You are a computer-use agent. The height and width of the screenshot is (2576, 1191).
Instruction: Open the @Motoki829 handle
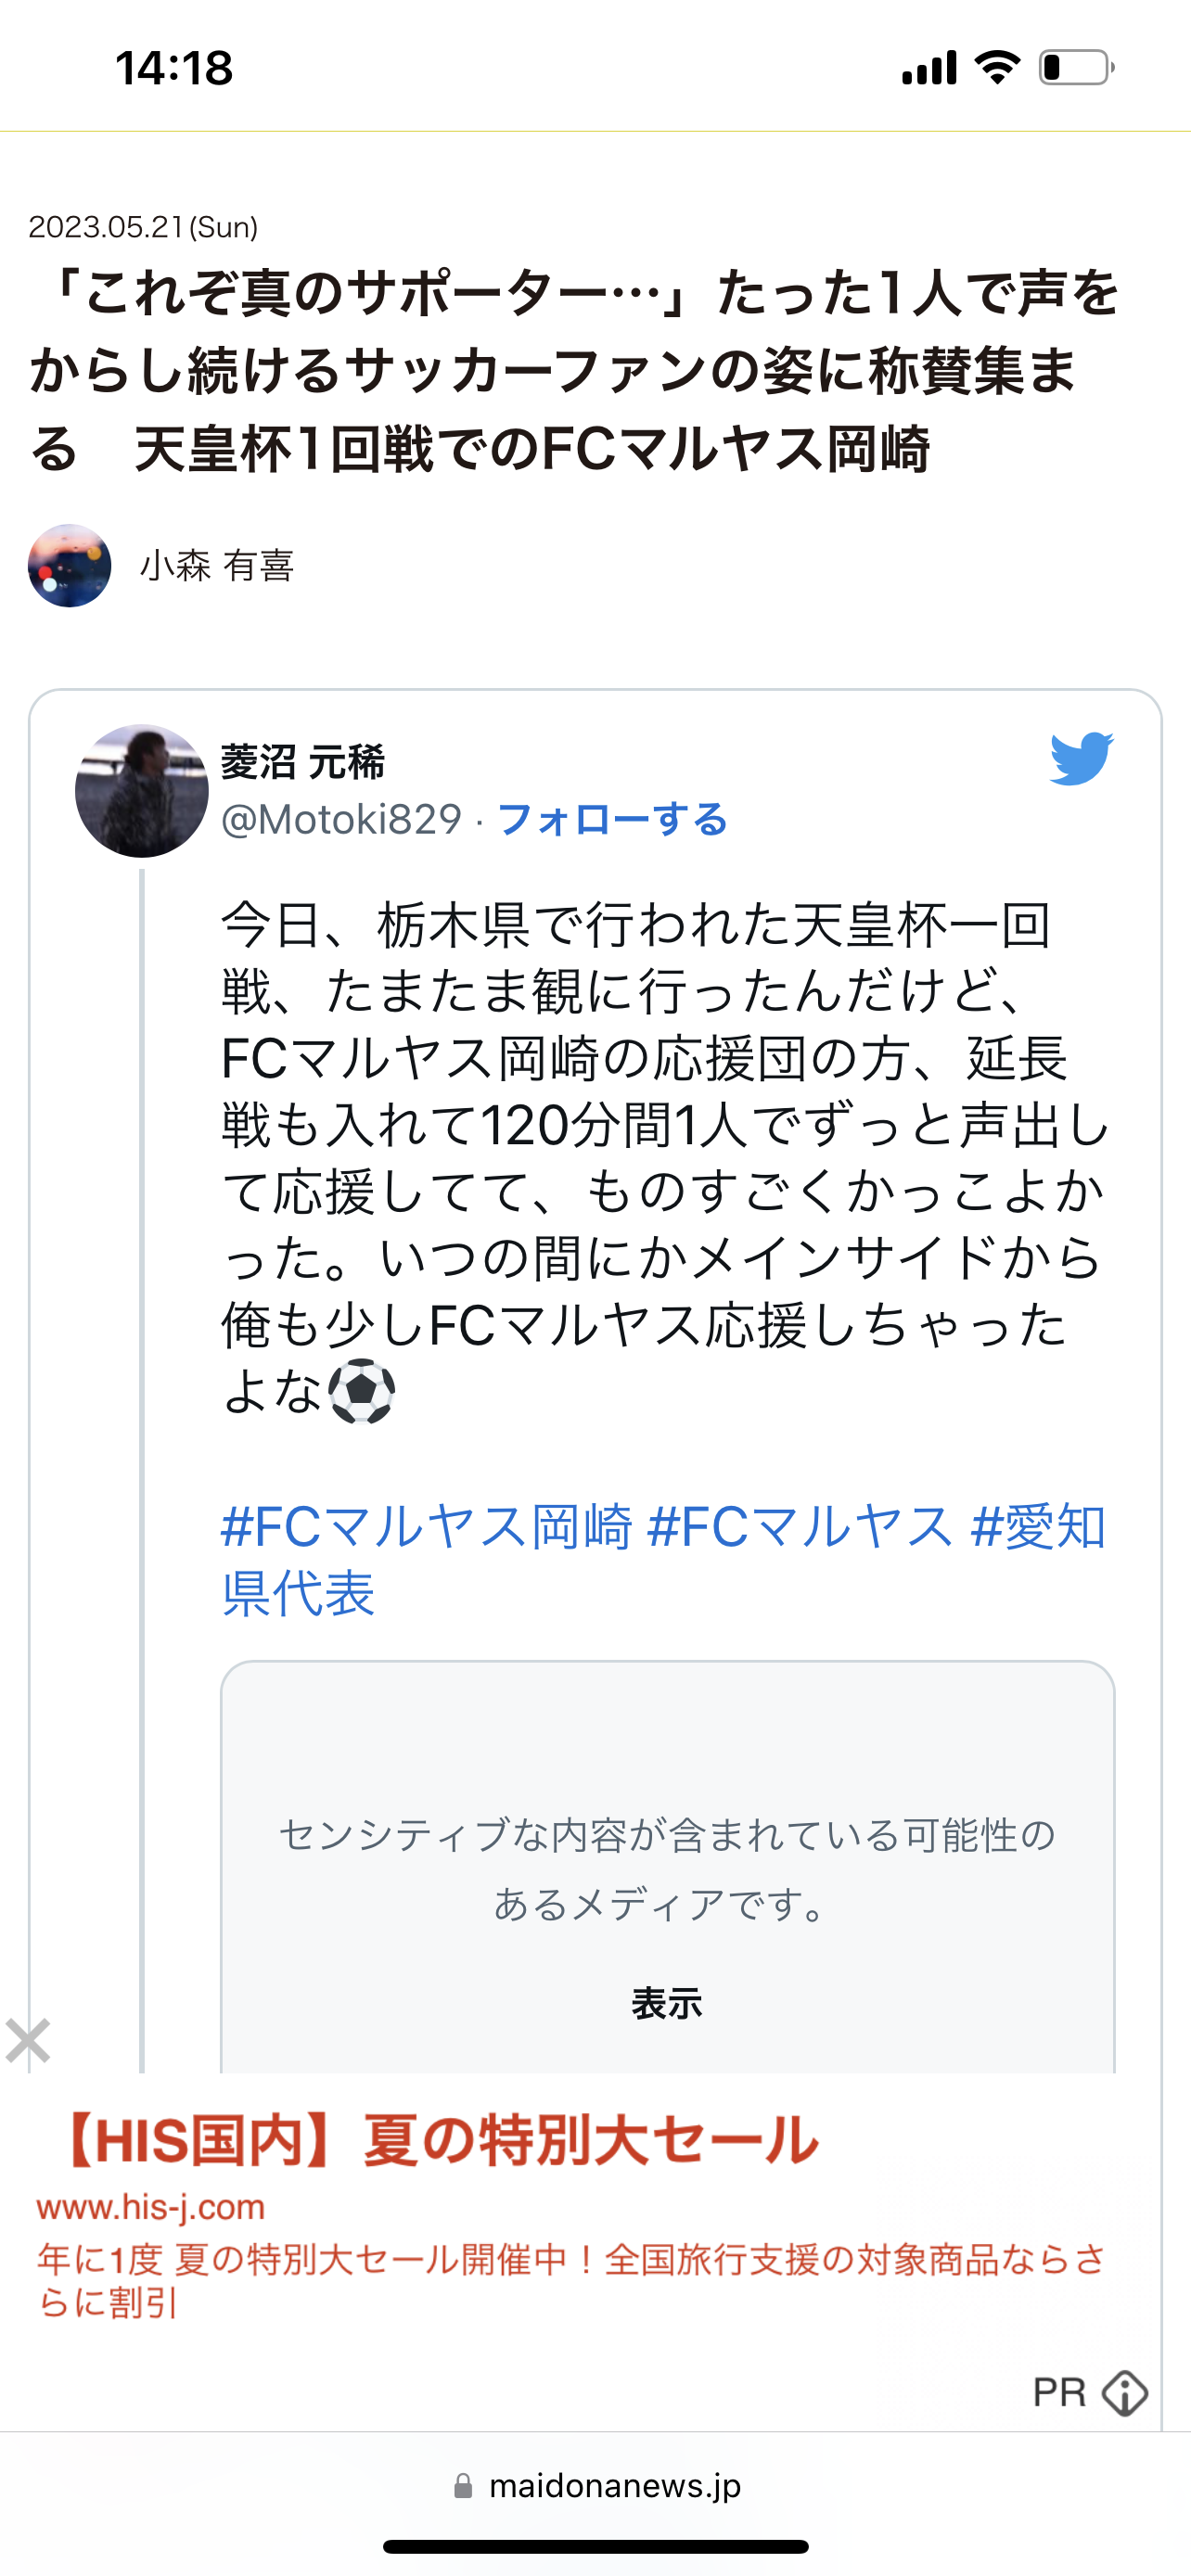click(341, 820)
